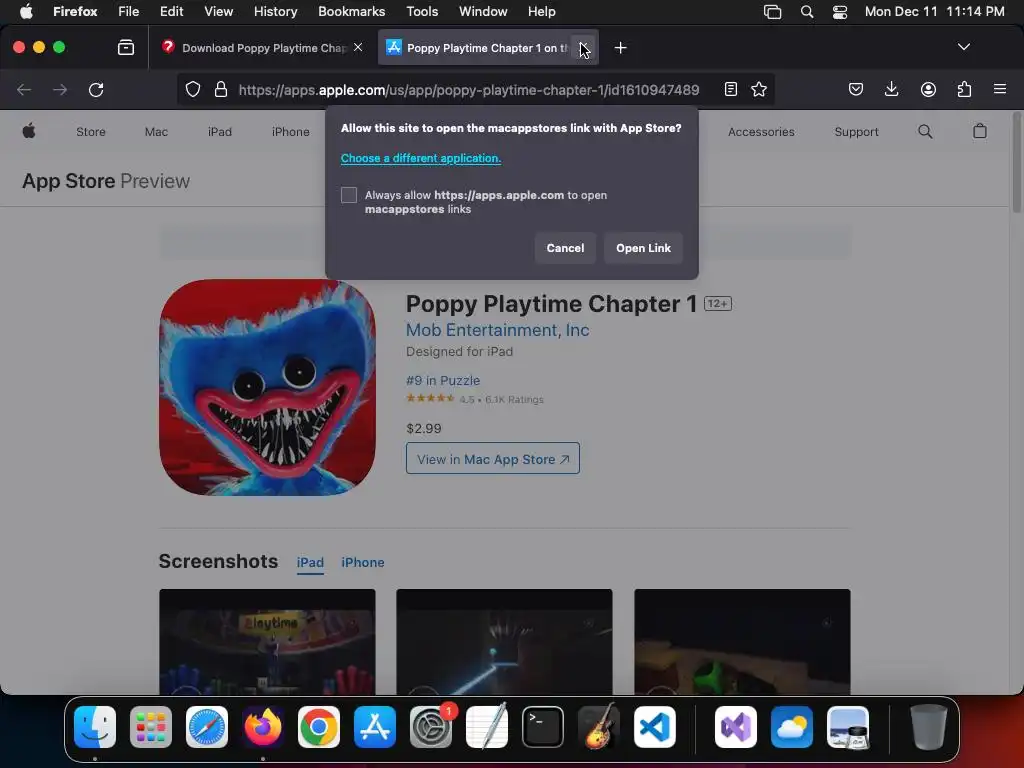Open the Firefox downloads panel
This screenshot has height=768, width=1024.
click(x=891, y=89)
